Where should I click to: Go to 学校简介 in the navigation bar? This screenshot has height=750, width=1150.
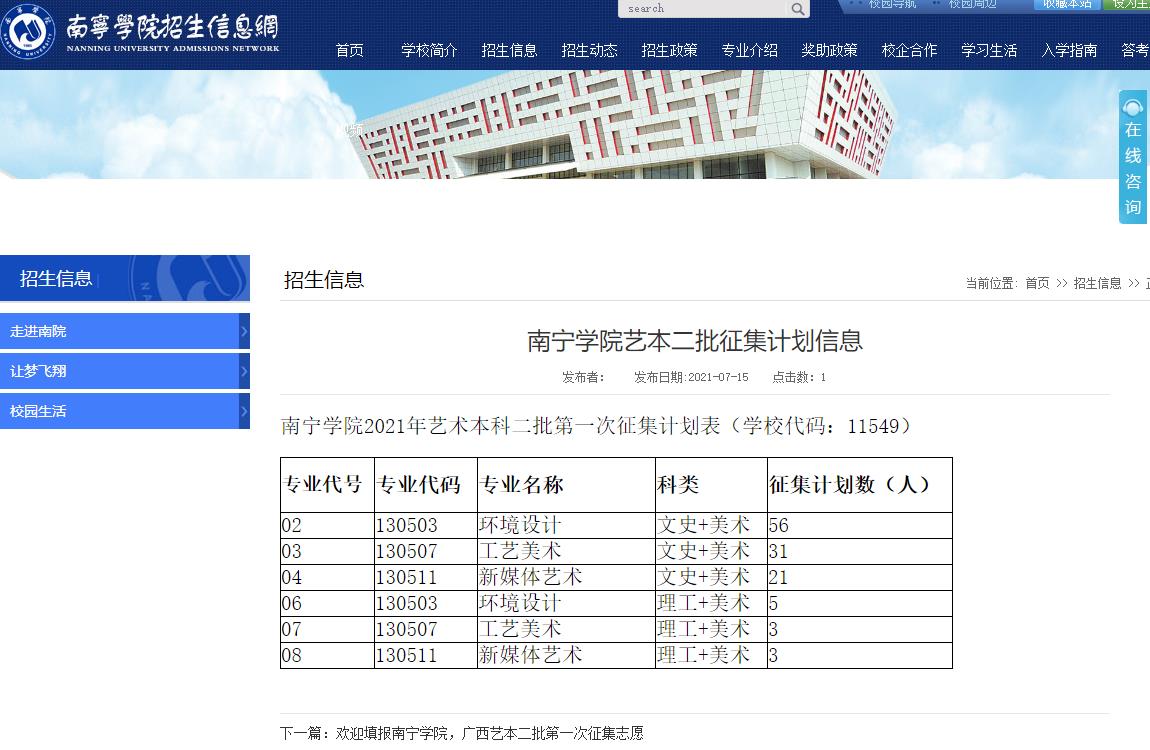tap(430, 50)
